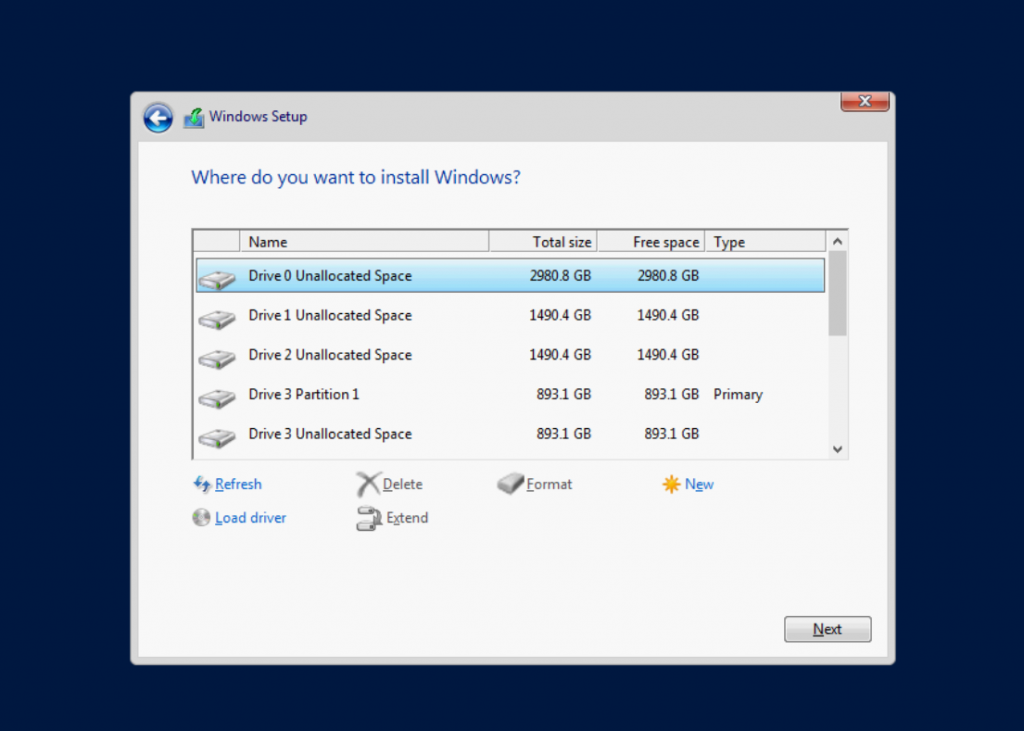Select Drive 3 Unallocated Space row
This screenshot has height=731, width=1024.
(x=510, y=434)
